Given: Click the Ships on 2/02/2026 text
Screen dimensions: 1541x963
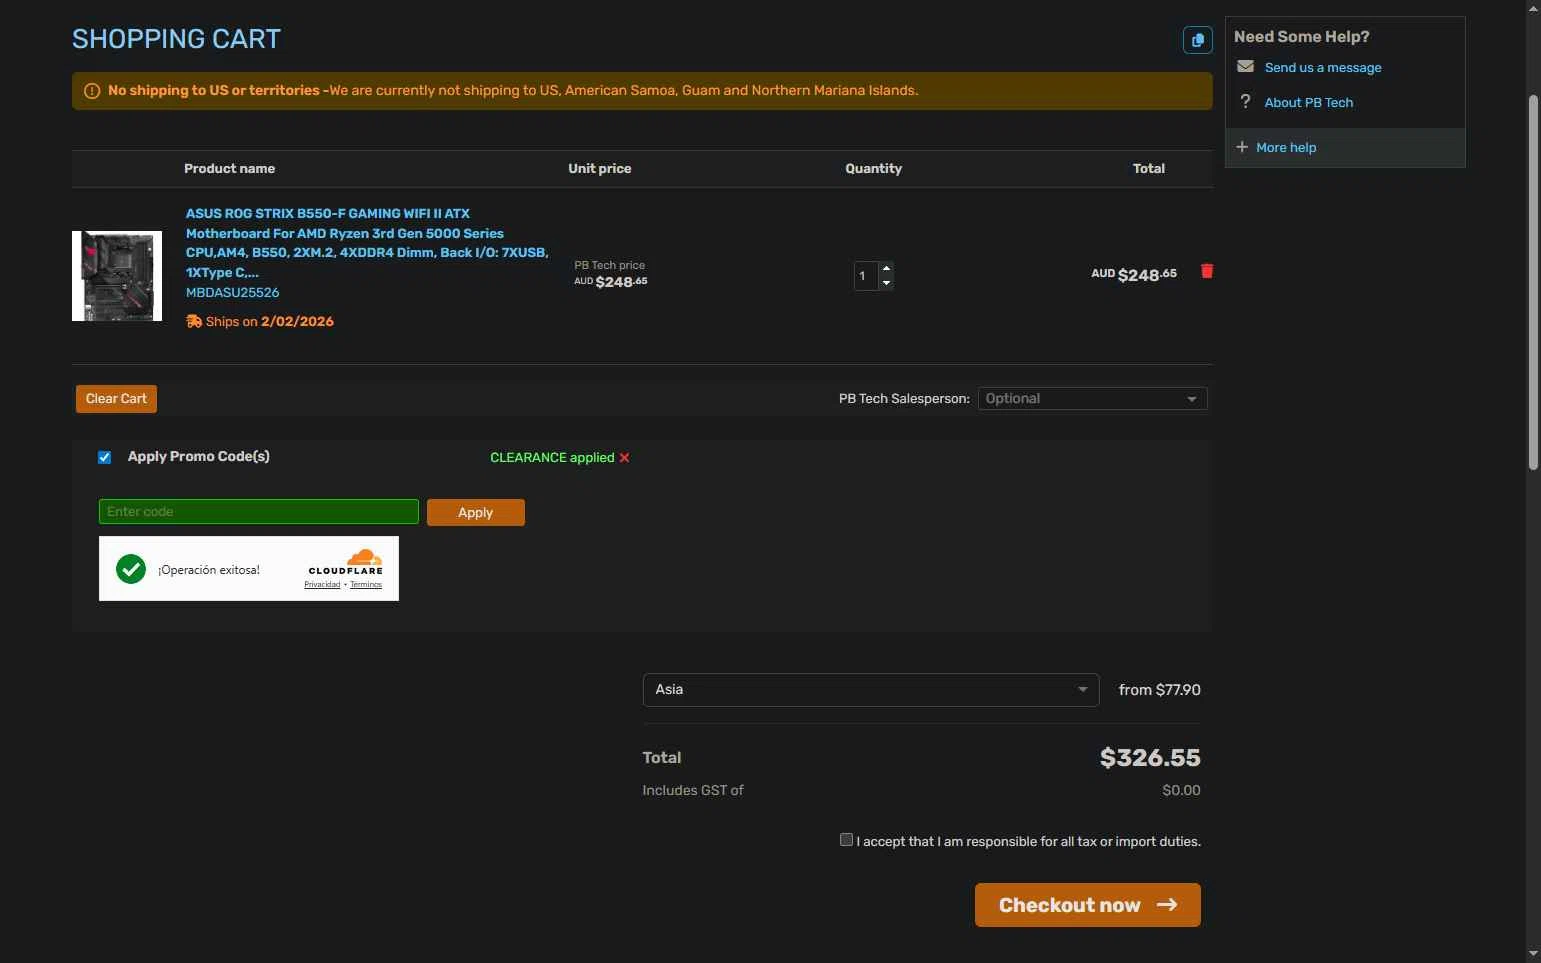Looking at the screenshot, I should click(x=270, y=322).
